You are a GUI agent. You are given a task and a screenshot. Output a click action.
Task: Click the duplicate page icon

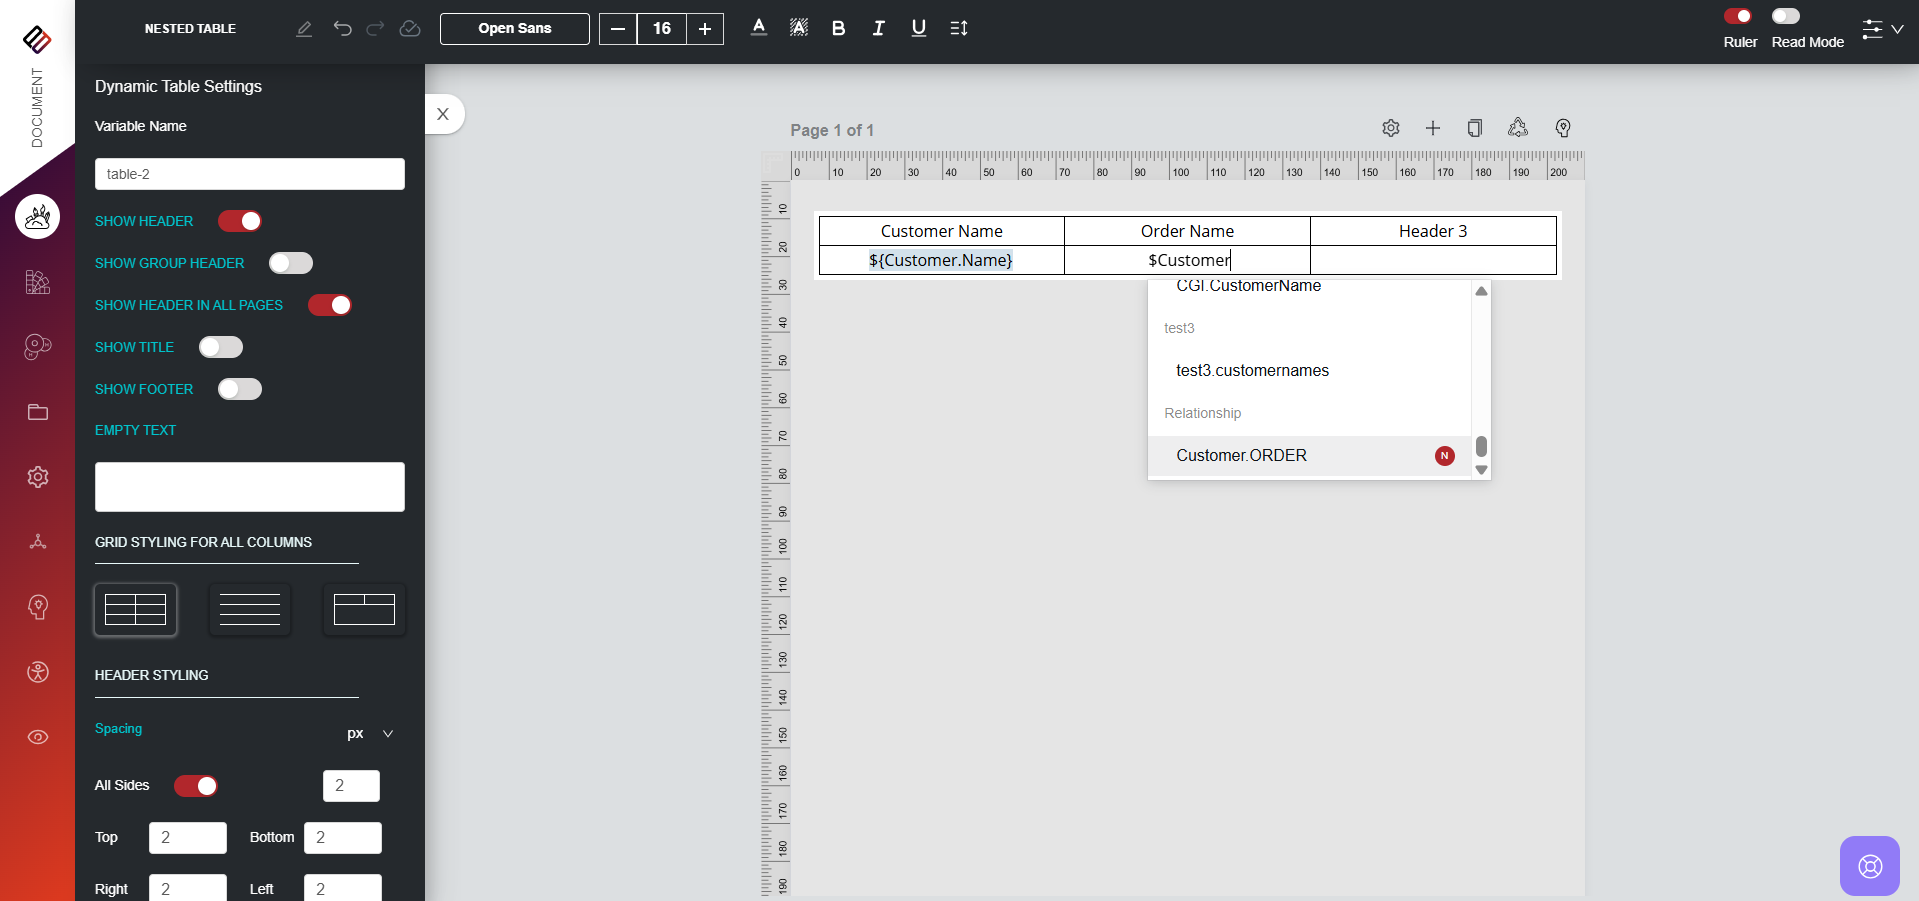[x=1474, y=128]
